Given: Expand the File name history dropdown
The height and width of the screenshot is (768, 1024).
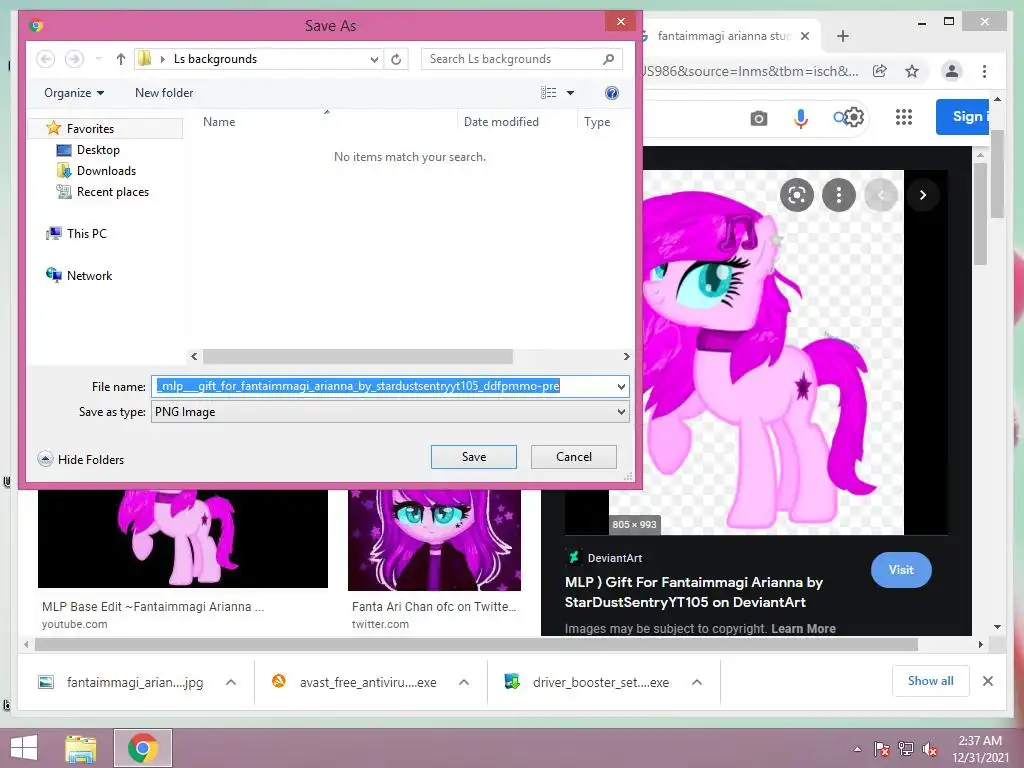Looking at the screenshot, I should [621, 387].
